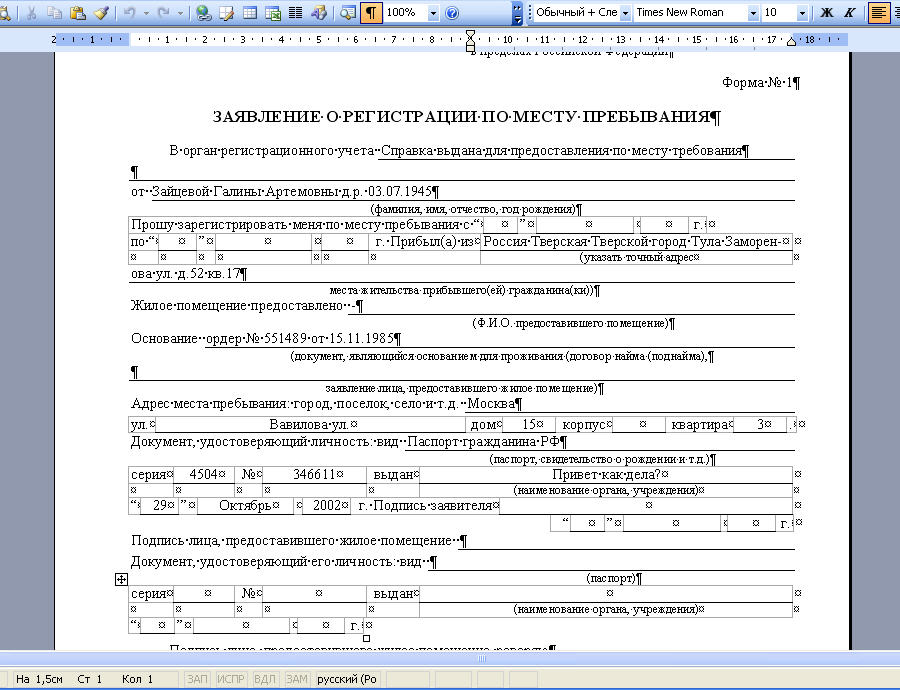The width and height of the screenshot is (900, 690).
Task: Click the Print Preview magnifier icon
Action: pos(6,13)
